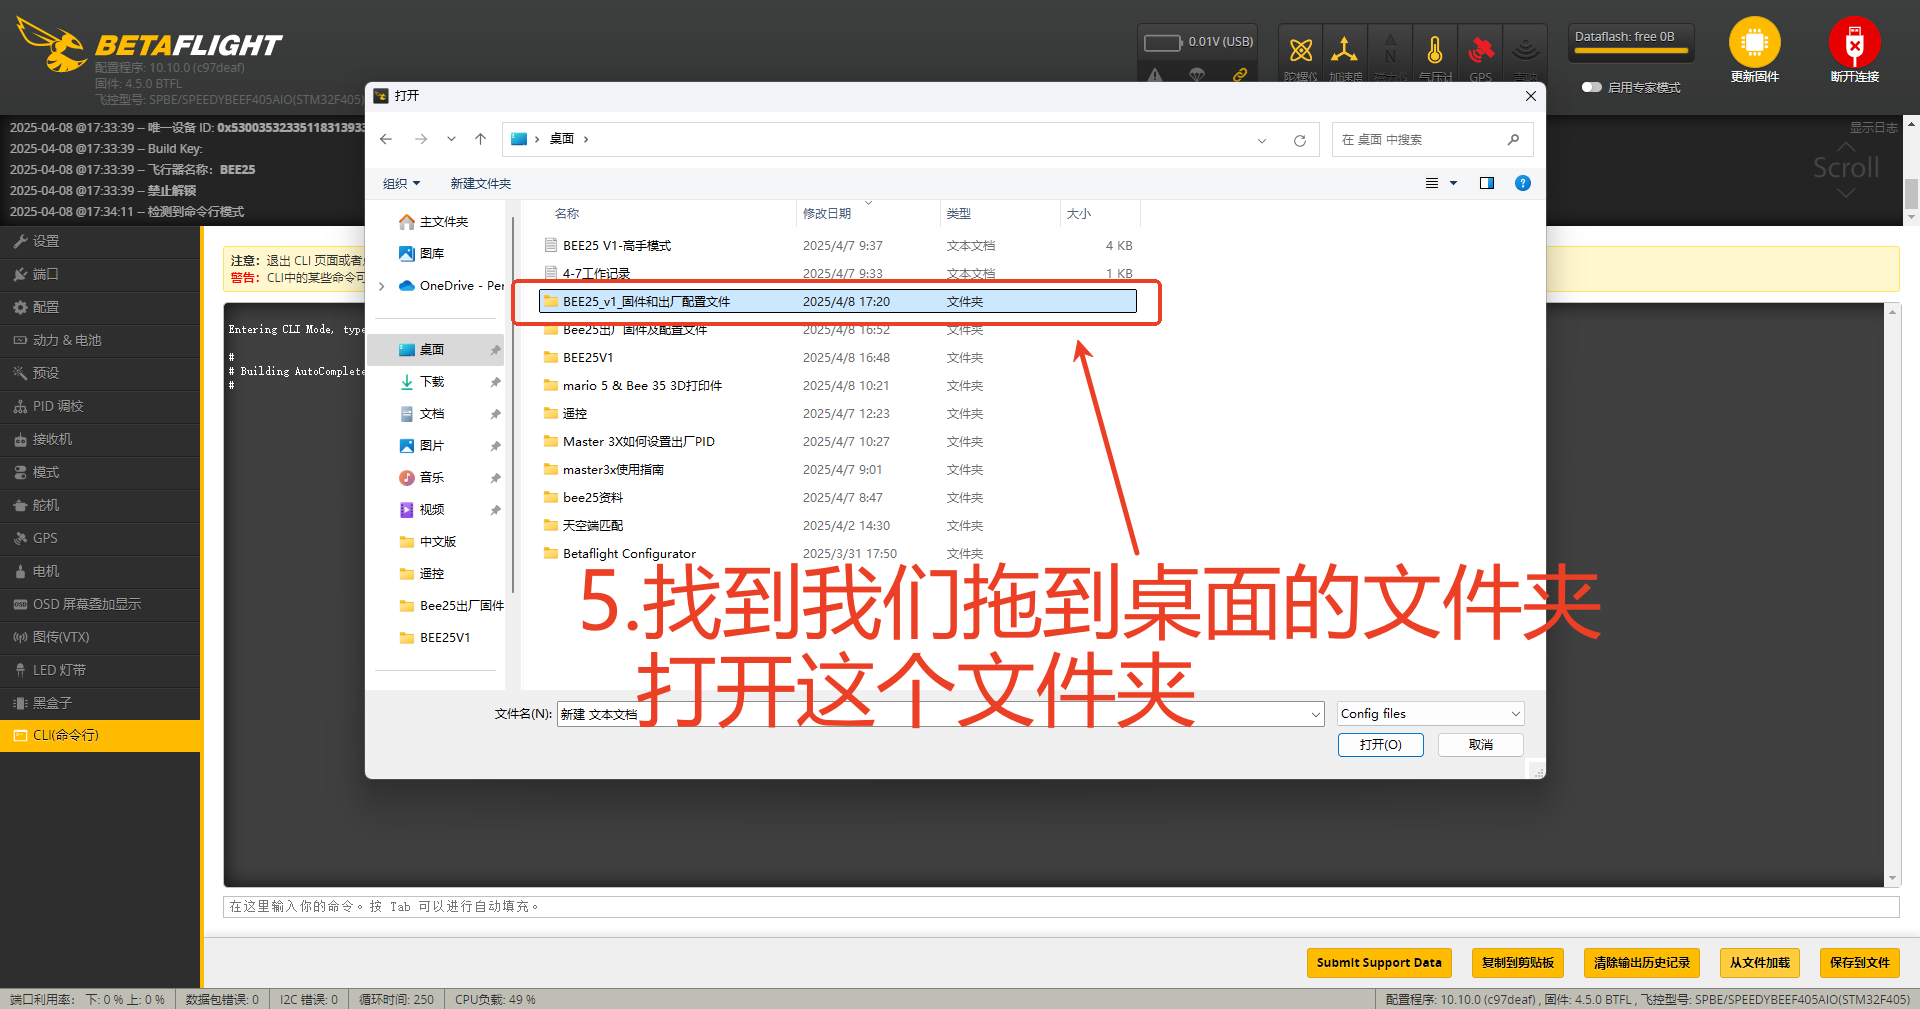The width and height of the screenshot is (1920, 1009).
Task: Go forward in the file dialog
Action: [x=421, y=139]
